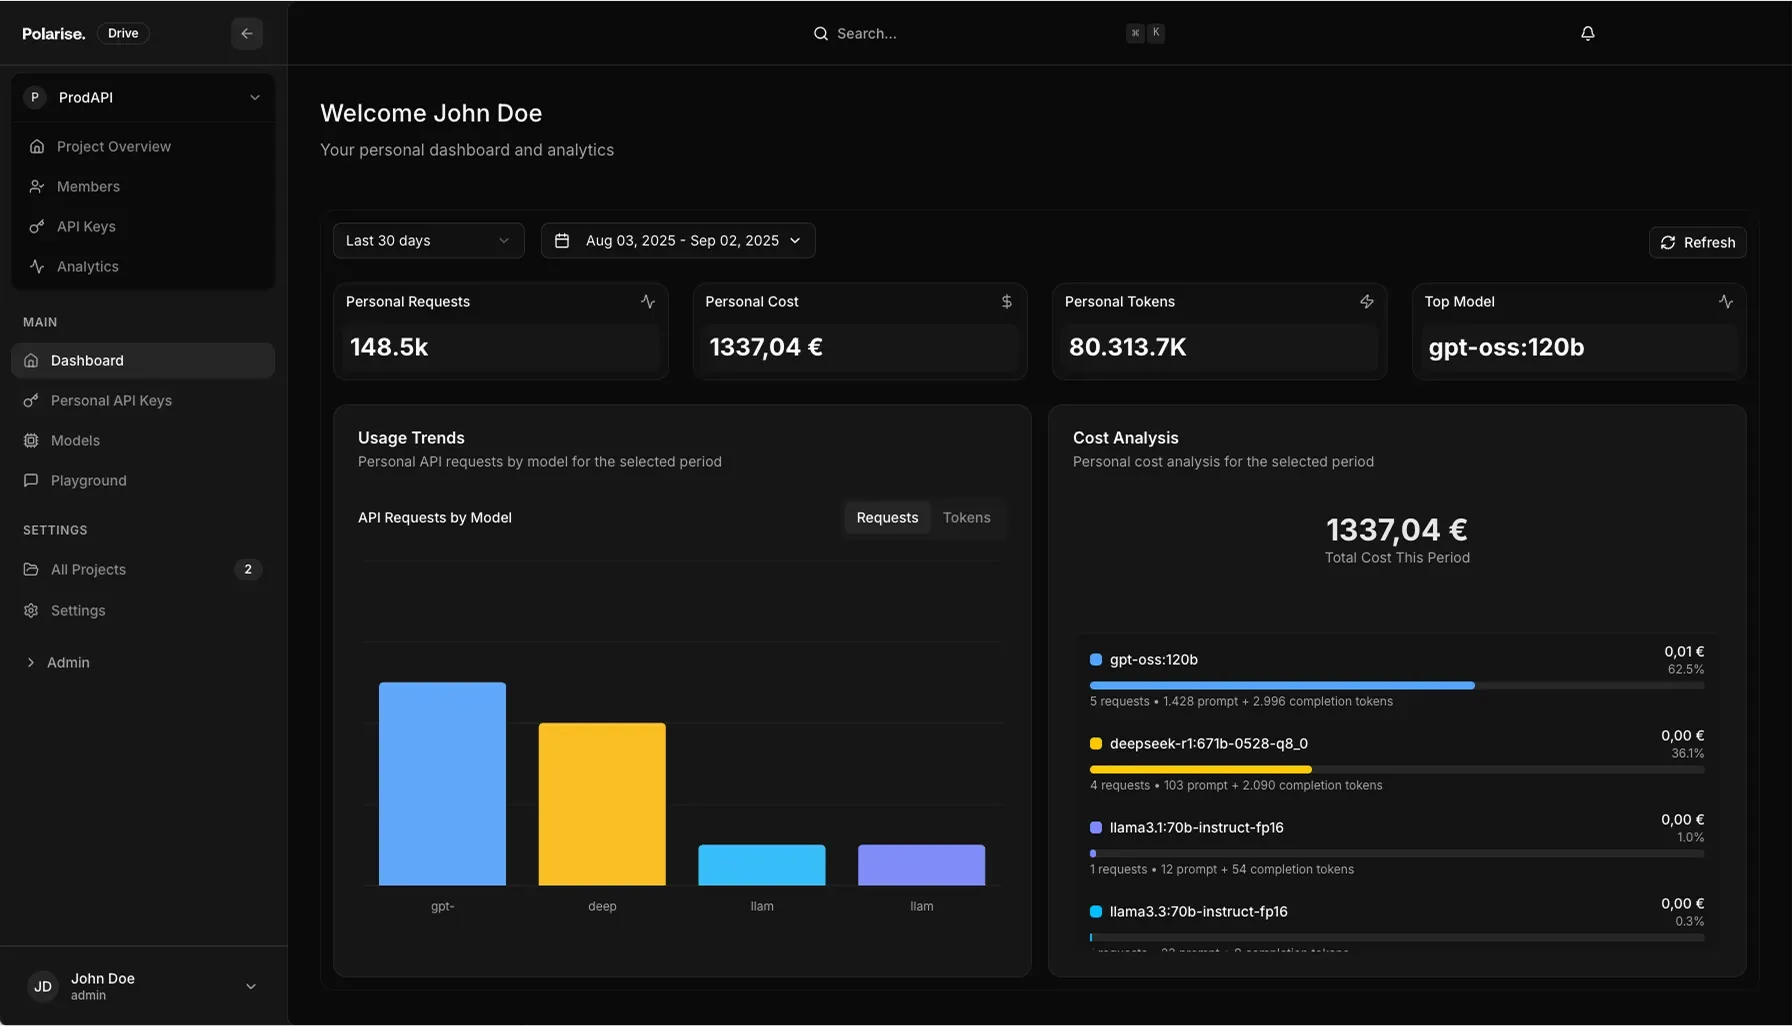1792x1026 pixels.
Task: Collapse sidebar with the back arrow icon
Action: [246, 34]
